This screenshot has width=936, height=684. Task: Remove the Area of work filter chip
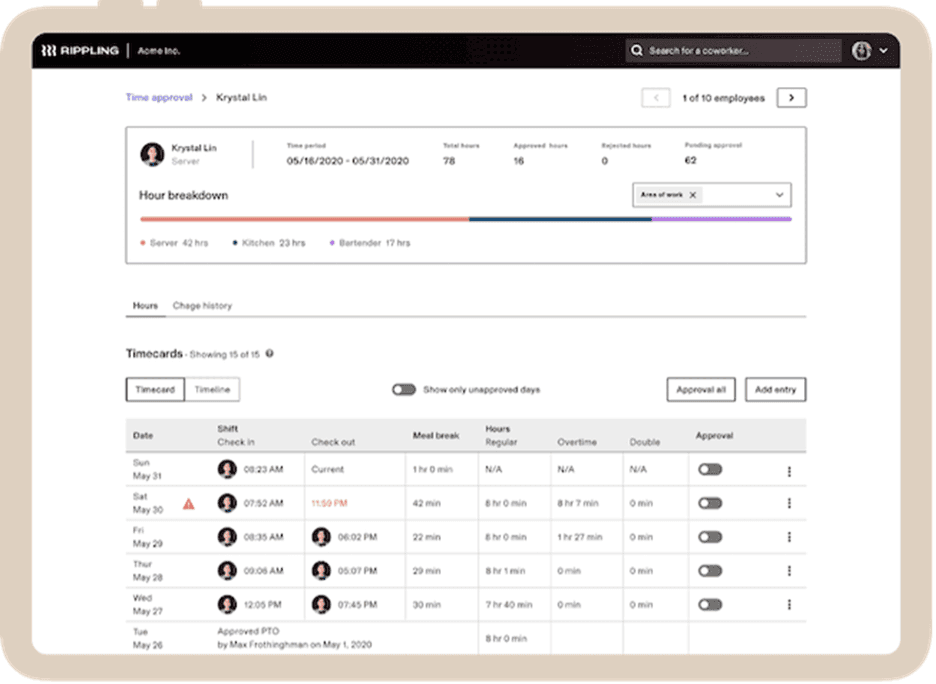(692, 195)
